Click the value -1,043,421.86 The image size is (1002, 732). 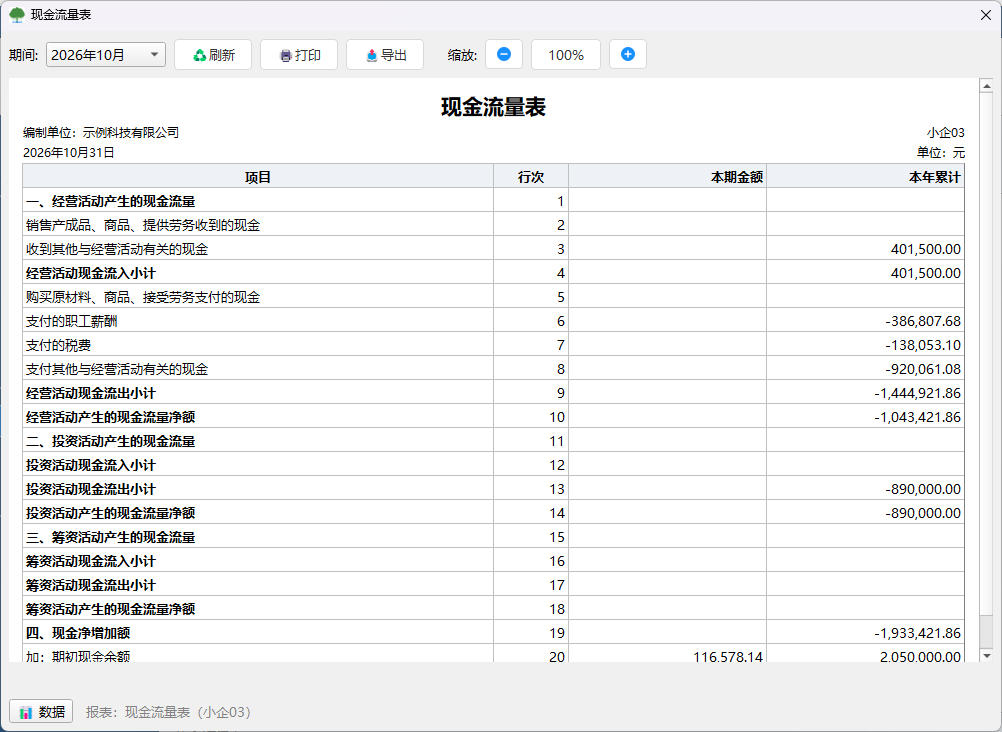coord(917,417)
